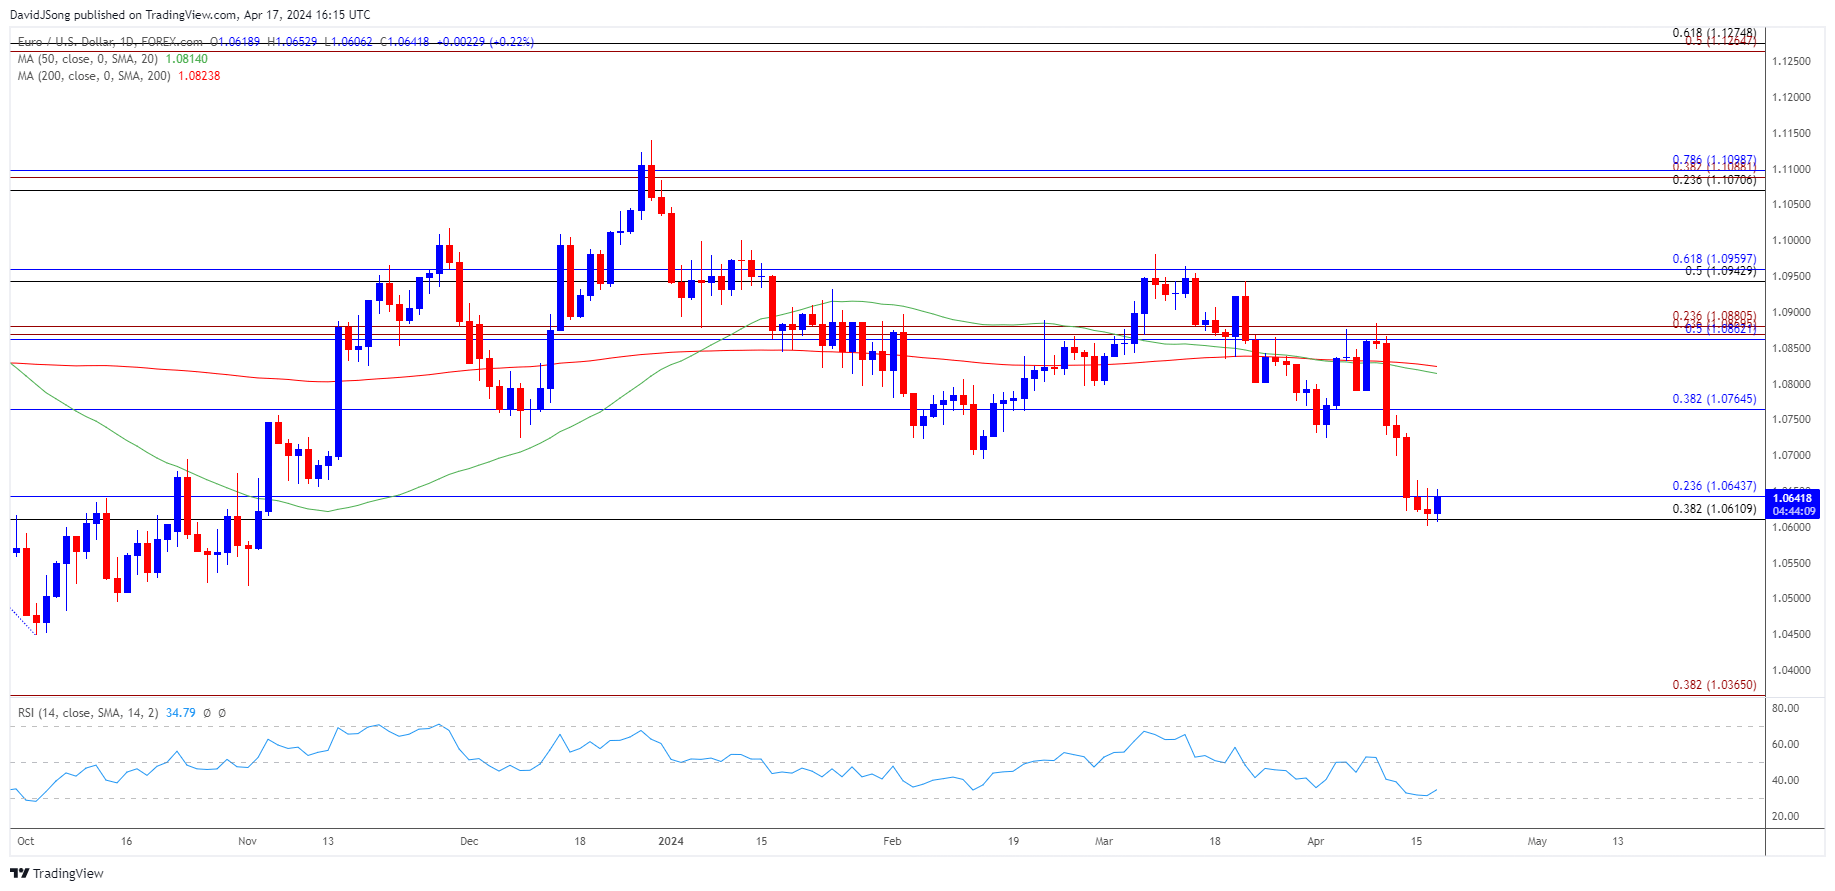Click the latest blue candlestick in April
Viewport: 1835px width, 891px height.
point(1437,505)
